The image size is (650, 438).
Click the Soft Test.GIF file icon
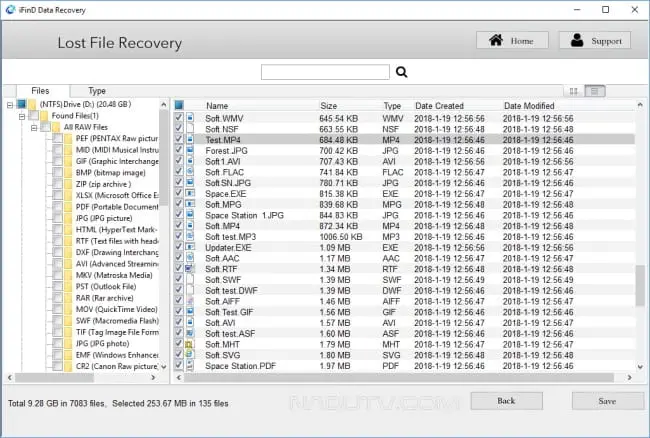pos(190,312)
